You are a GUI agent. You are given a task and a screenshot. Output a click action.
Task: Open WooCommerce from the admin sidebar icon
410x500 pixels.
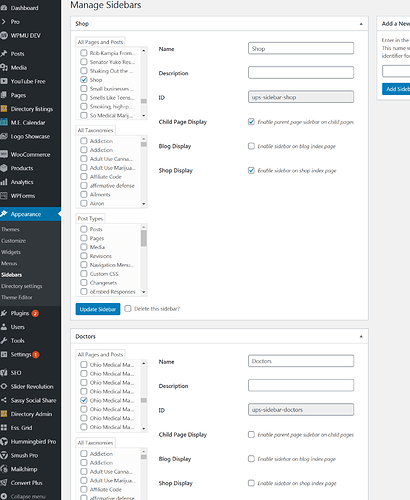click(4, 154)
